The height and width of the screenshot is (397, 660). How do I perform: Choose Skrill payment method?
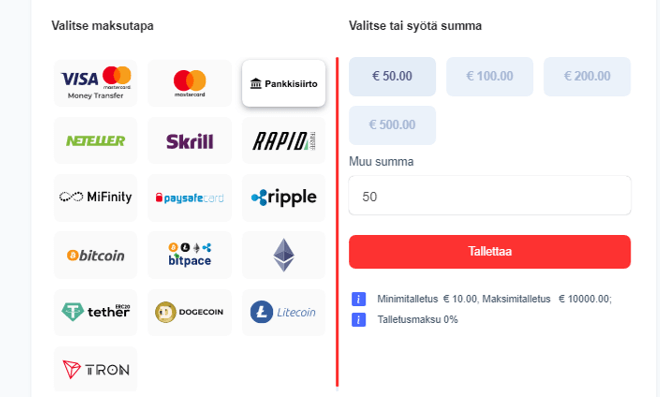(x=189, y=141)
